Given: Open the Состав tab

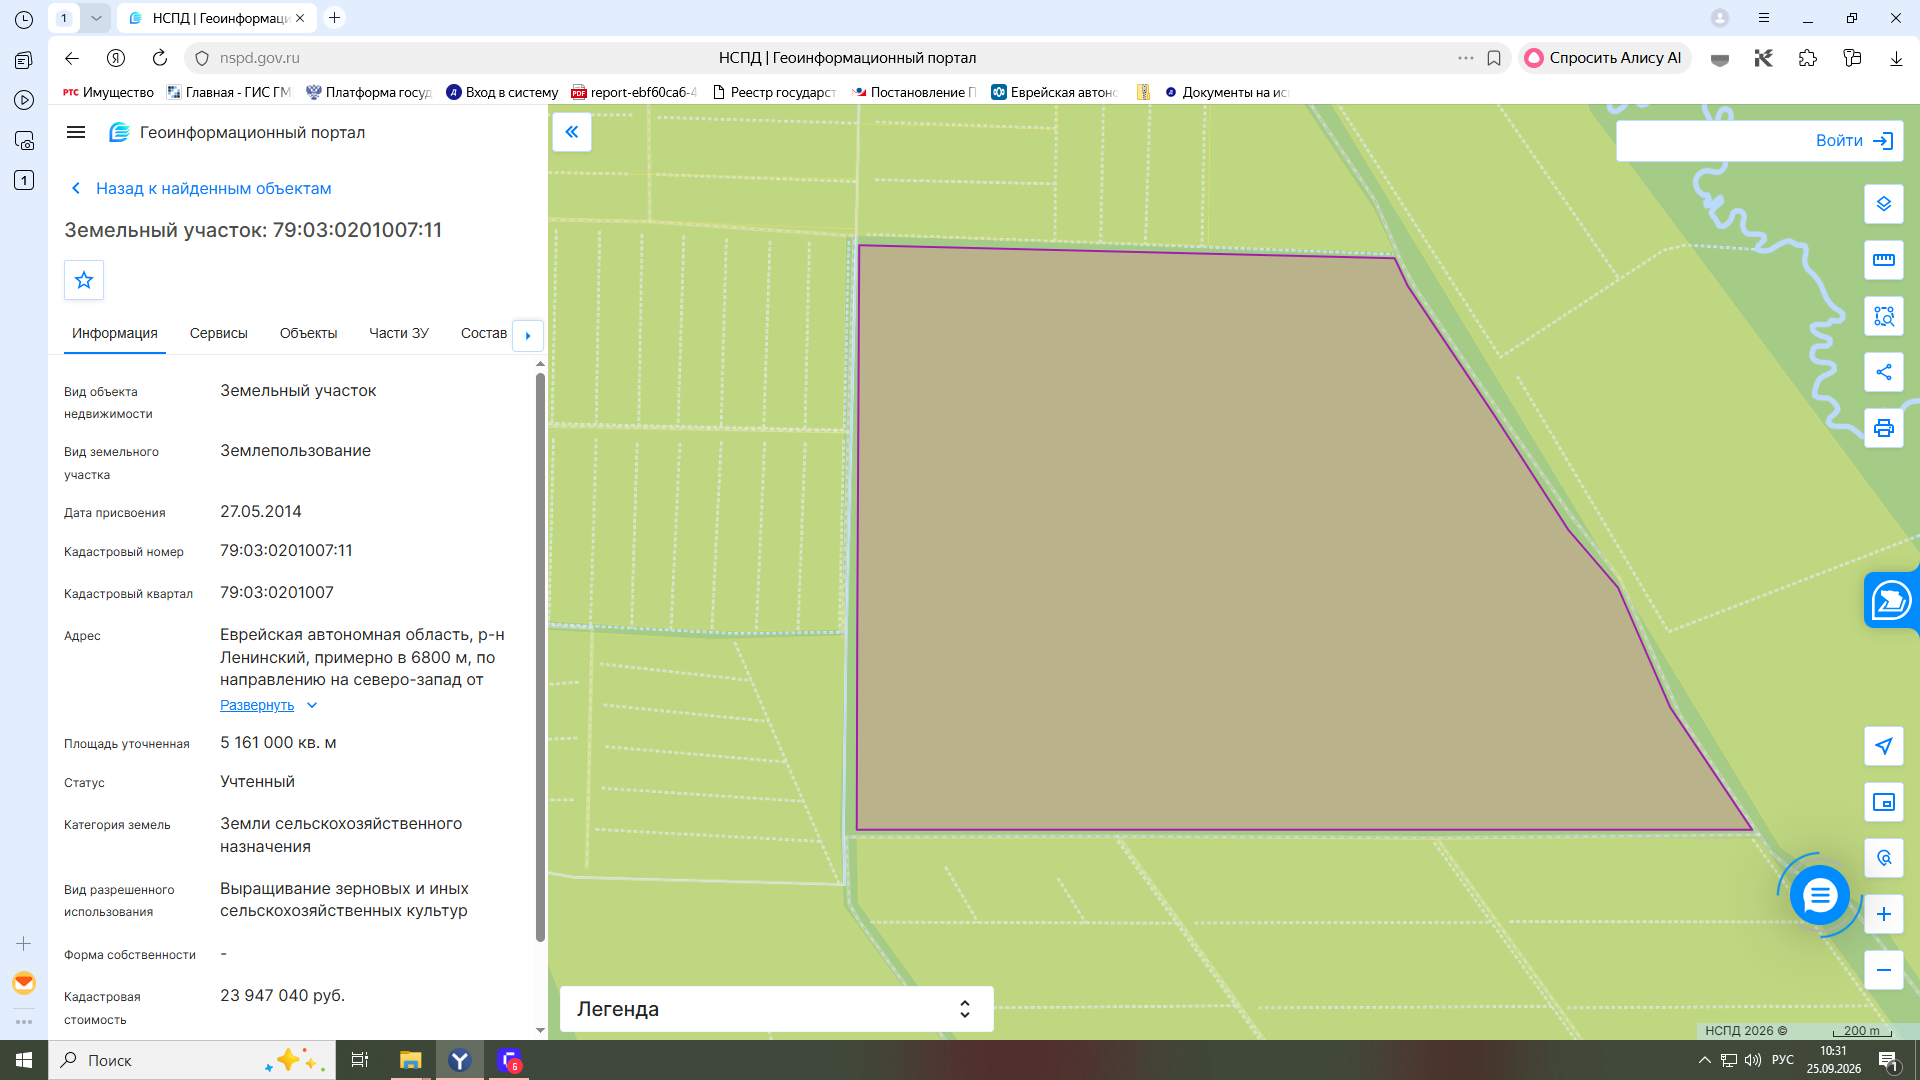Looking at the screenshot, I should (x=484, y=333).
